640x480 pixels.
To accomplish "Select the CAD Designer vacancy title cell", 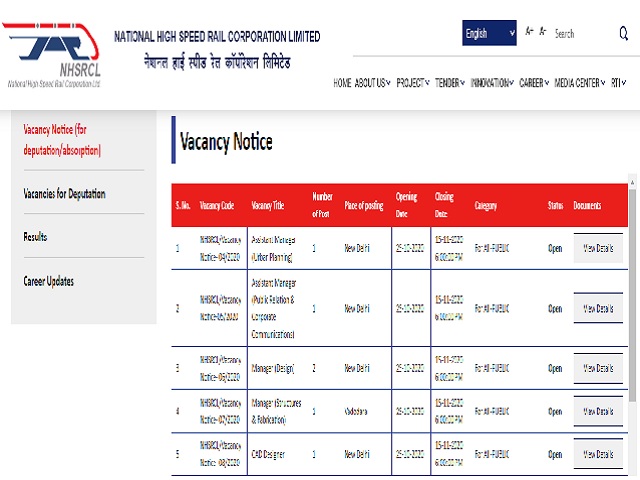I will pyautogui.click(x=268, y=454).
